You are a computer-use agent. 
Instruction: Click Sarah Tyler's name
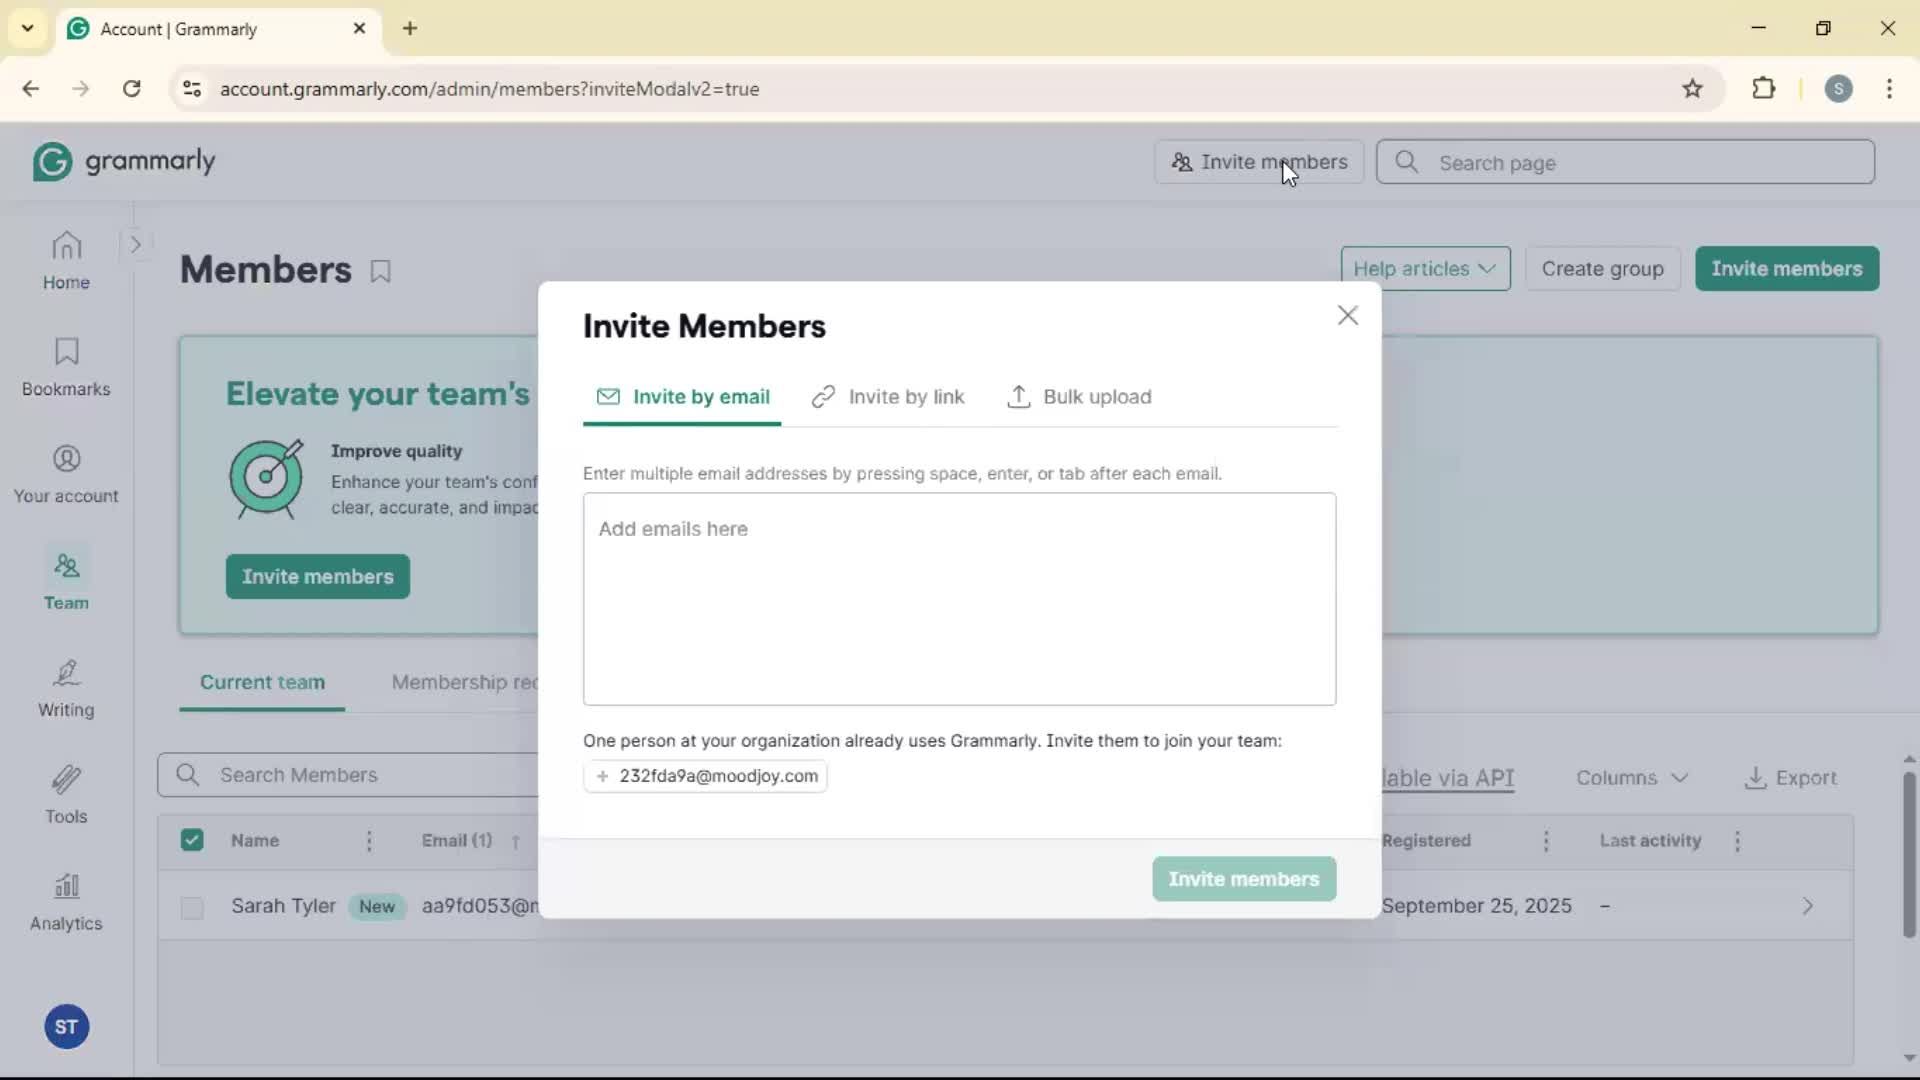pyautogui.click(x=283, y=906)
